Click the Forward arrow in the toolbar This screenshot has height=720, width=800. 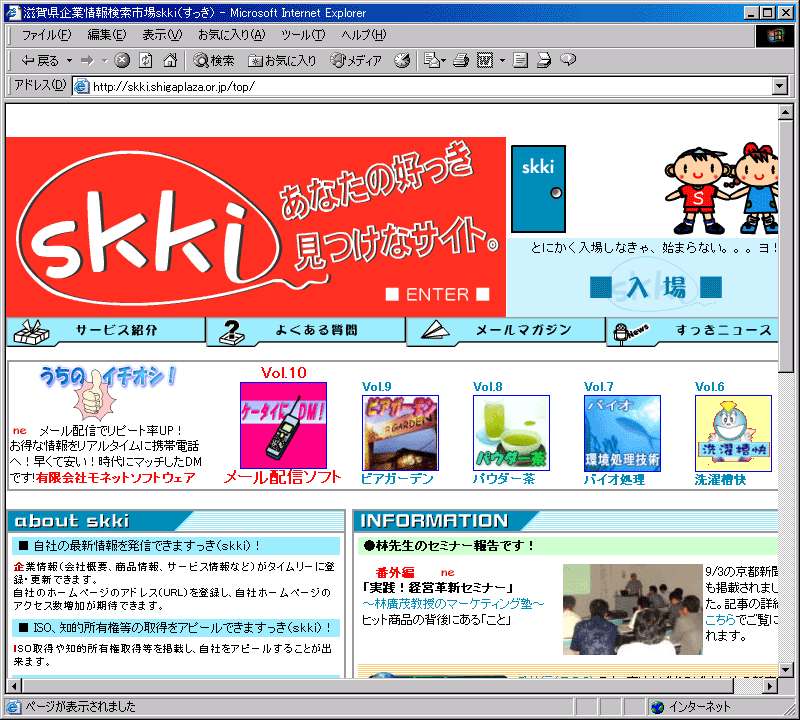[x=87, y=61]
